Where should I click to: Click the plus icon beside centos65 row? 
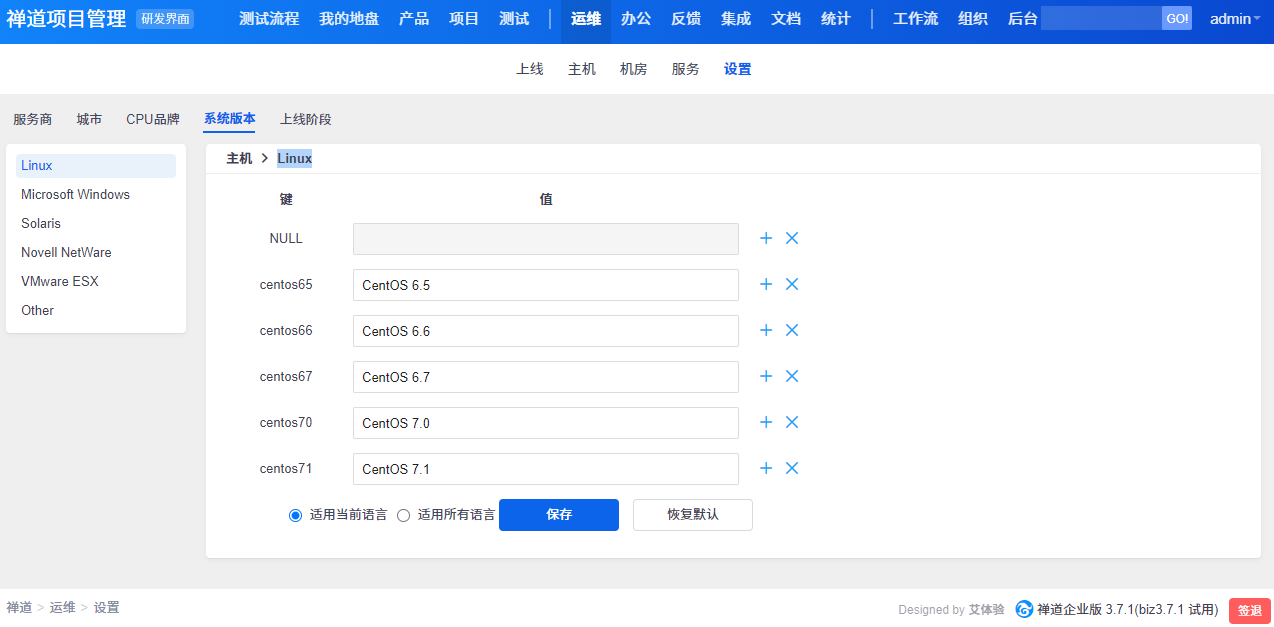point(766,284)
